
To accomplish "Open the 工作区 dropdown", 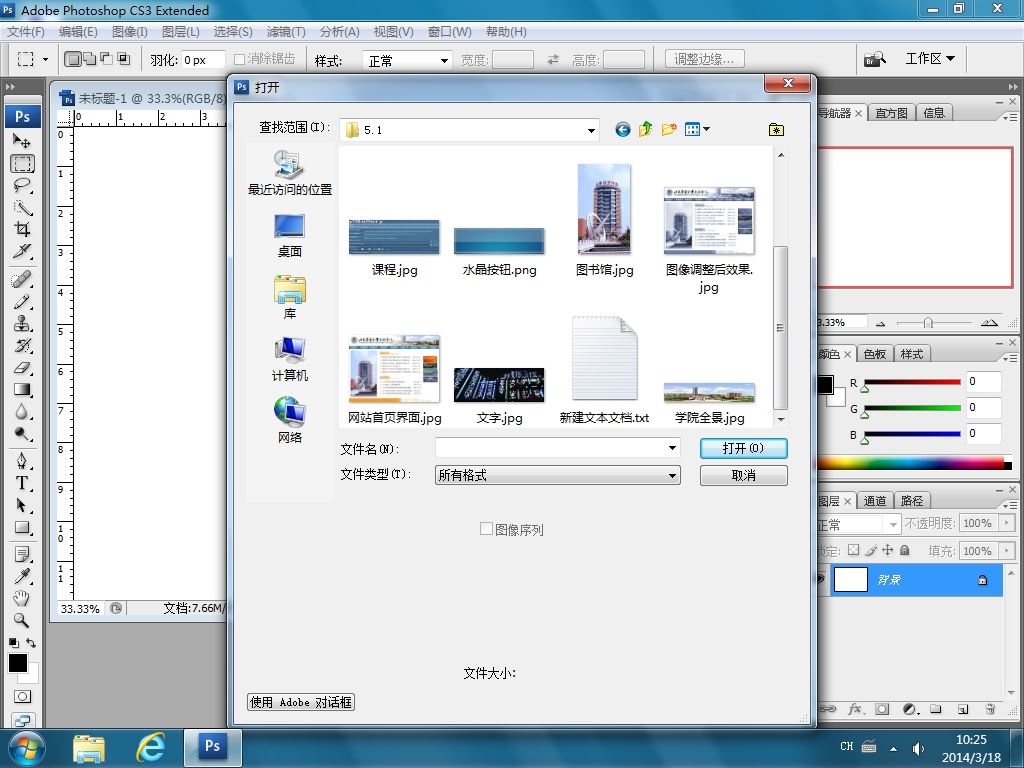I will (x=930, y=59).
